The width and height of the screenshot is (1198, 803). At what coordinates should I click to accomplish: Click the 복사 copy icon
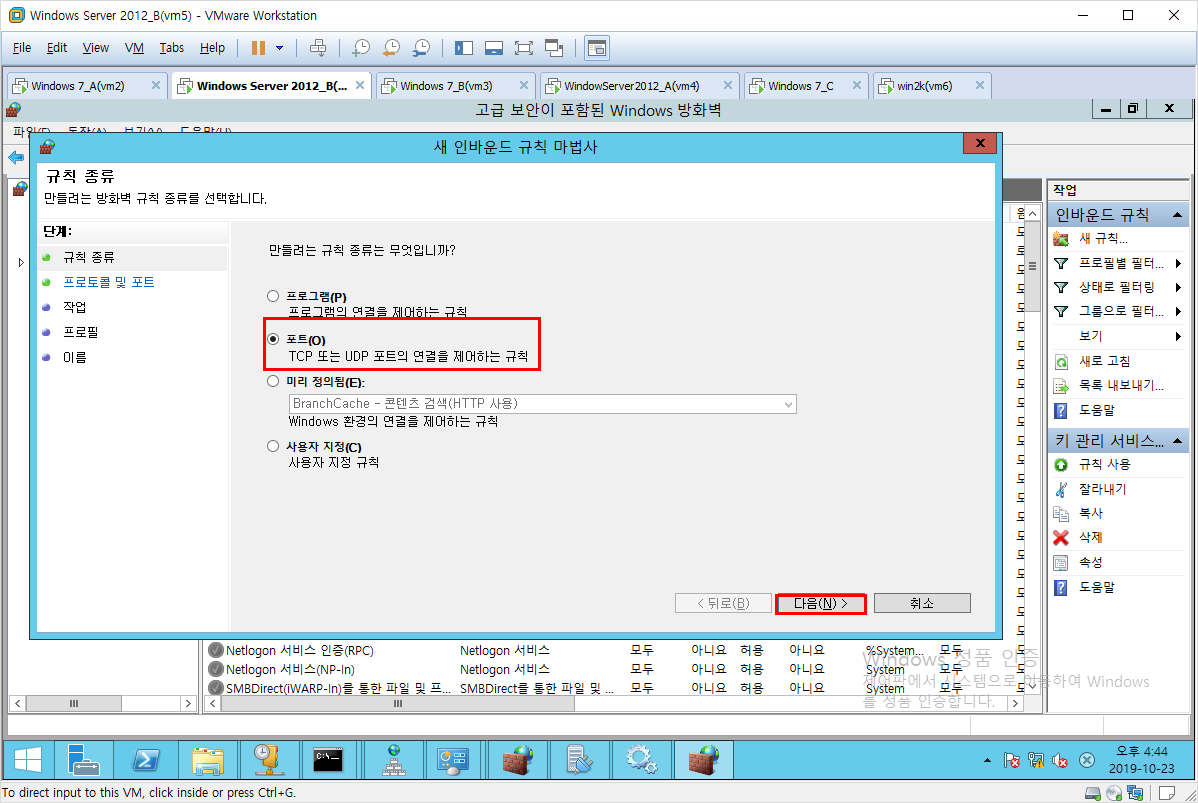[x=1061, y=513]
